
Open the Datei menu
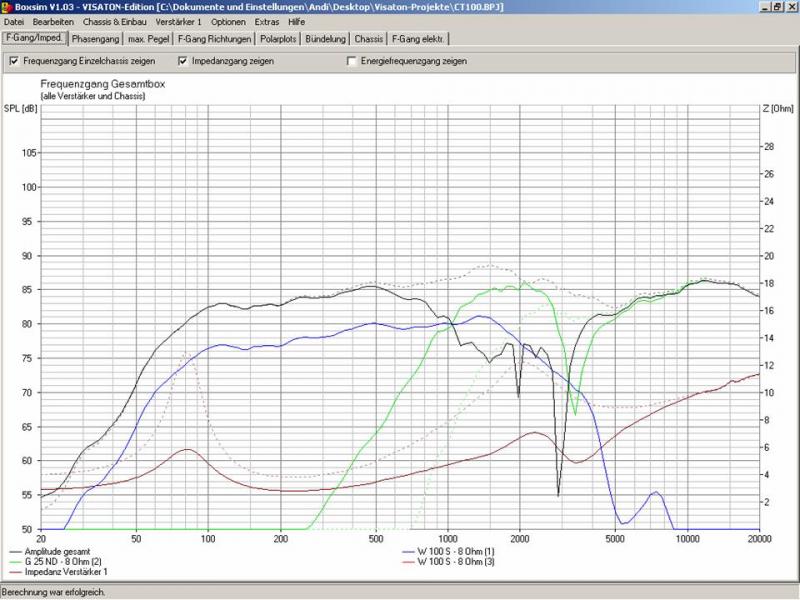pos(14,21)
